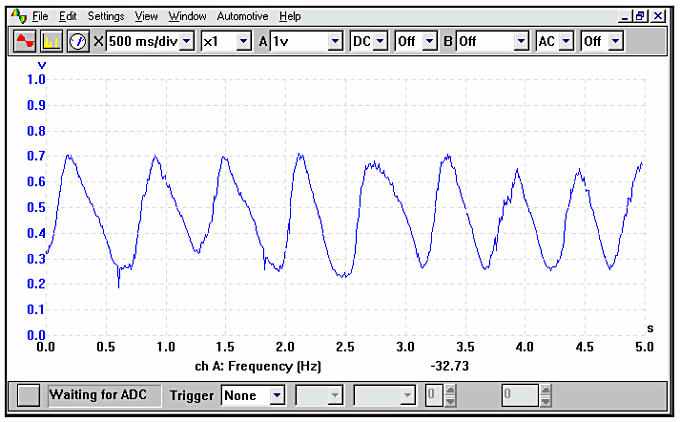
Task: Click the first trigger value stepper arrows
Action: point(449,395)
